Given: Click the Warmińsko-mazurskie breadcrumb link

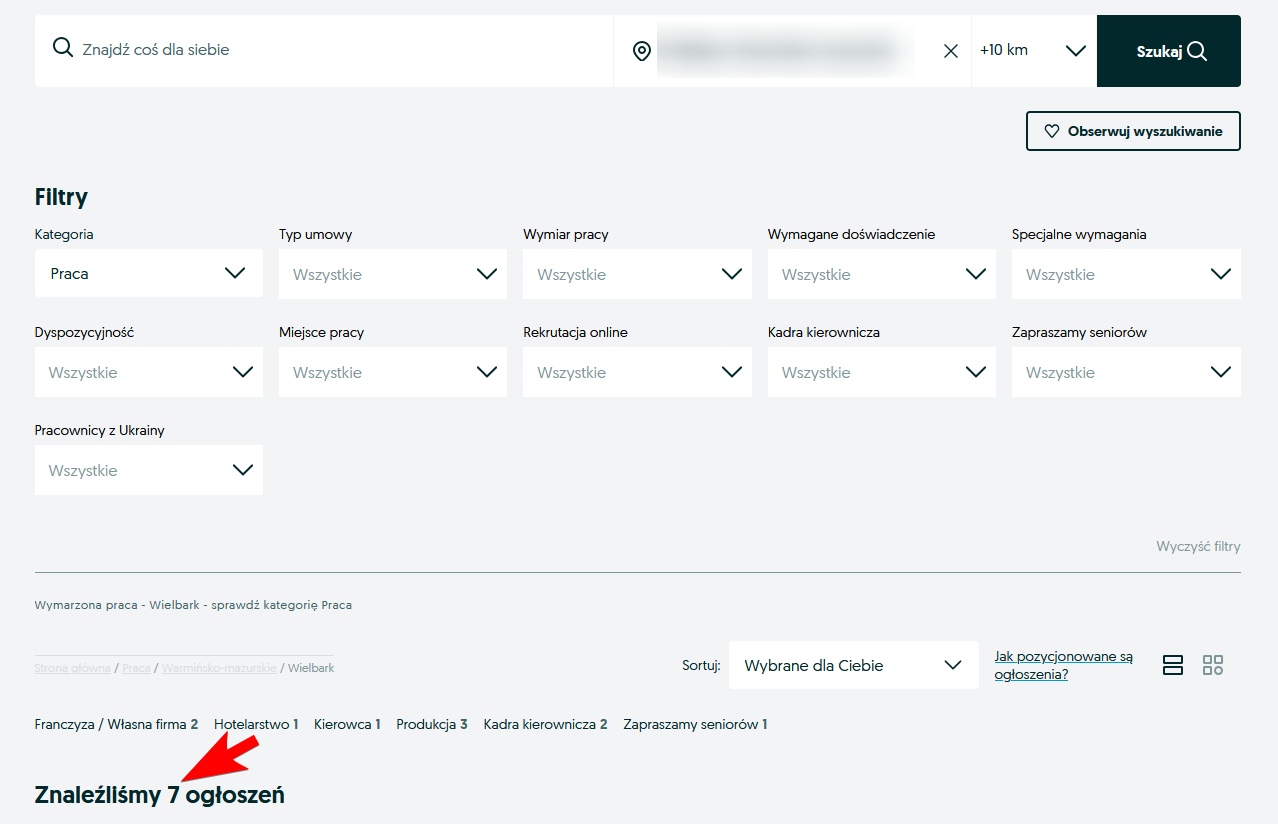Looking at the screenshot, I should [219, 668].
